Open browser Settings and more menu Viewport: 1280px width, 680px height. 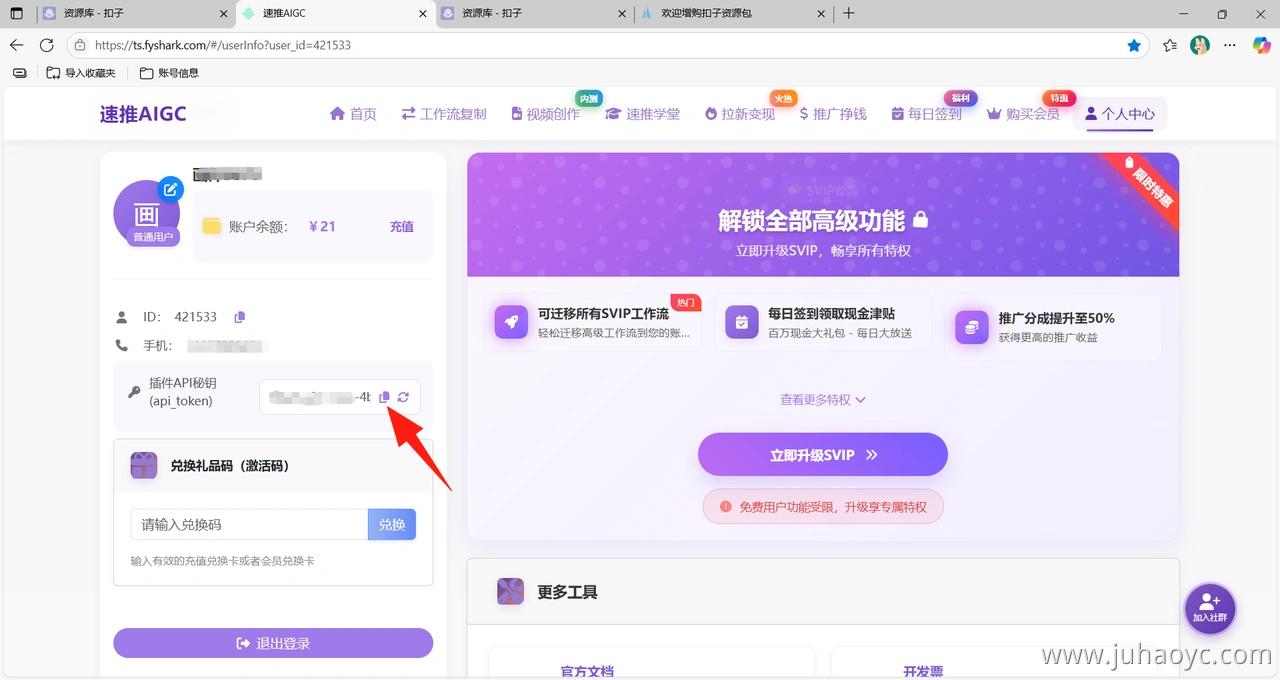(x=1231, y=45)
